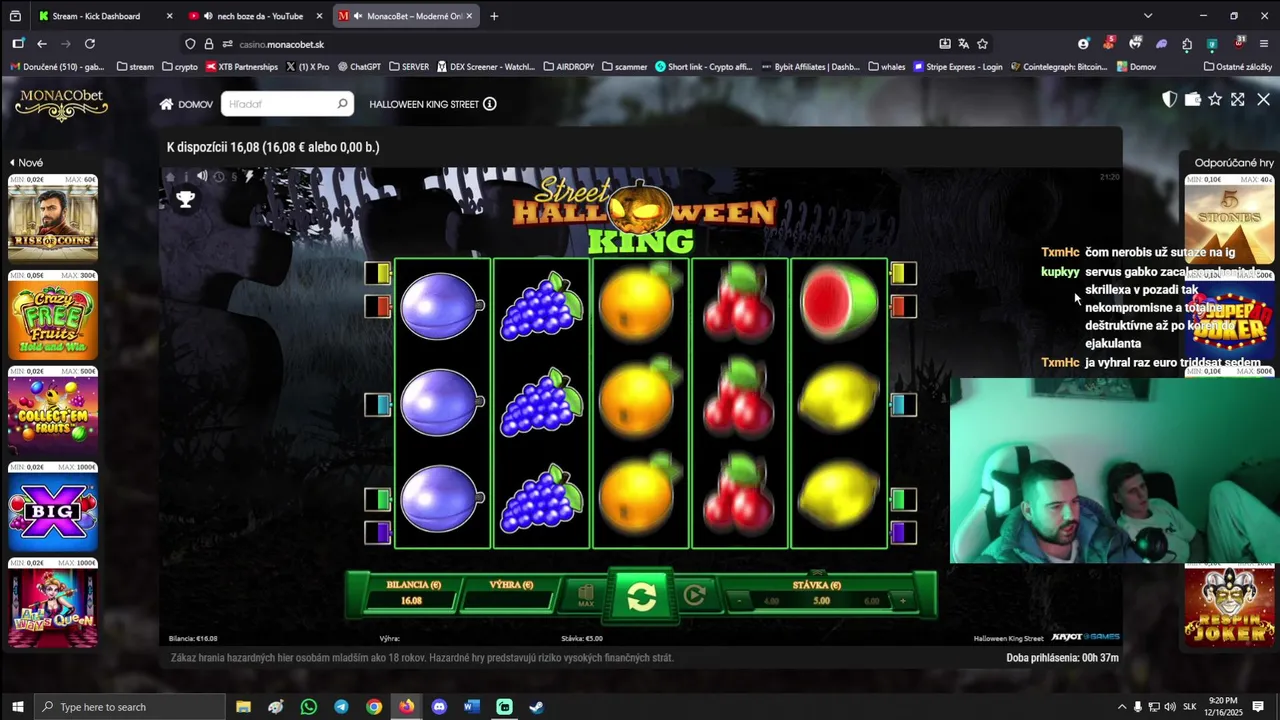Open the Firefox application menu
This screenshot has width=1280, height=720.
click(x=1264, y=44)
